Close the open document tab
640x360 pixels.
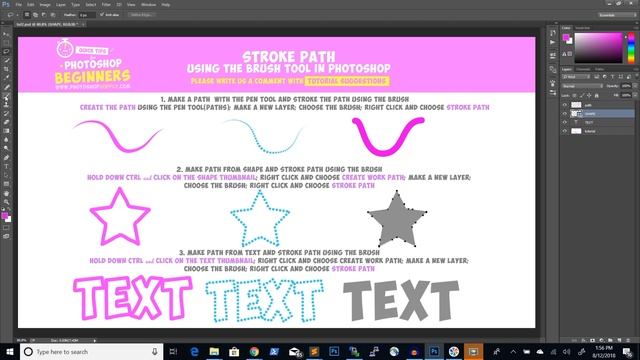click(83, 24)
